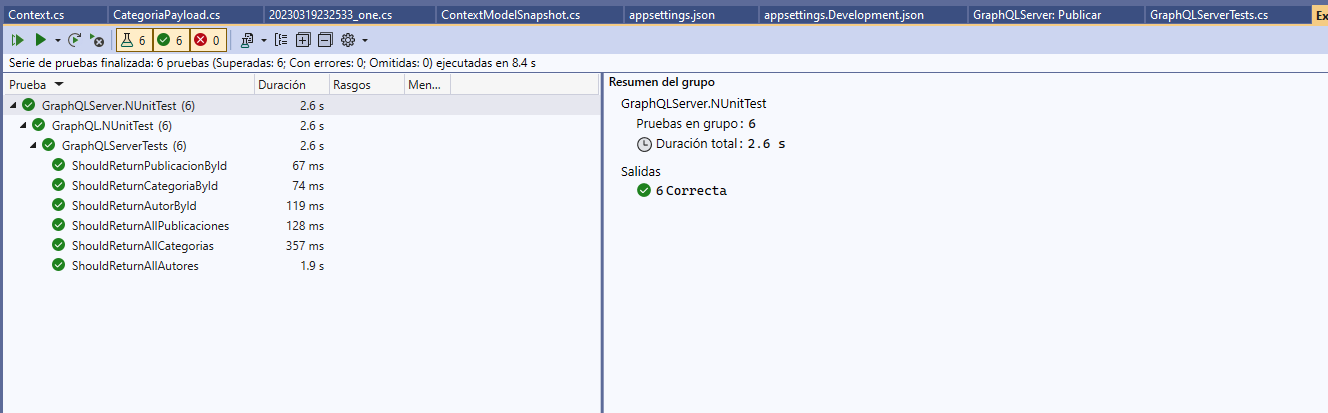Click the passed icon of ShouldReturnAllAutores
The width and height of the screenshot is (1328, 413).
pos(59,266)
